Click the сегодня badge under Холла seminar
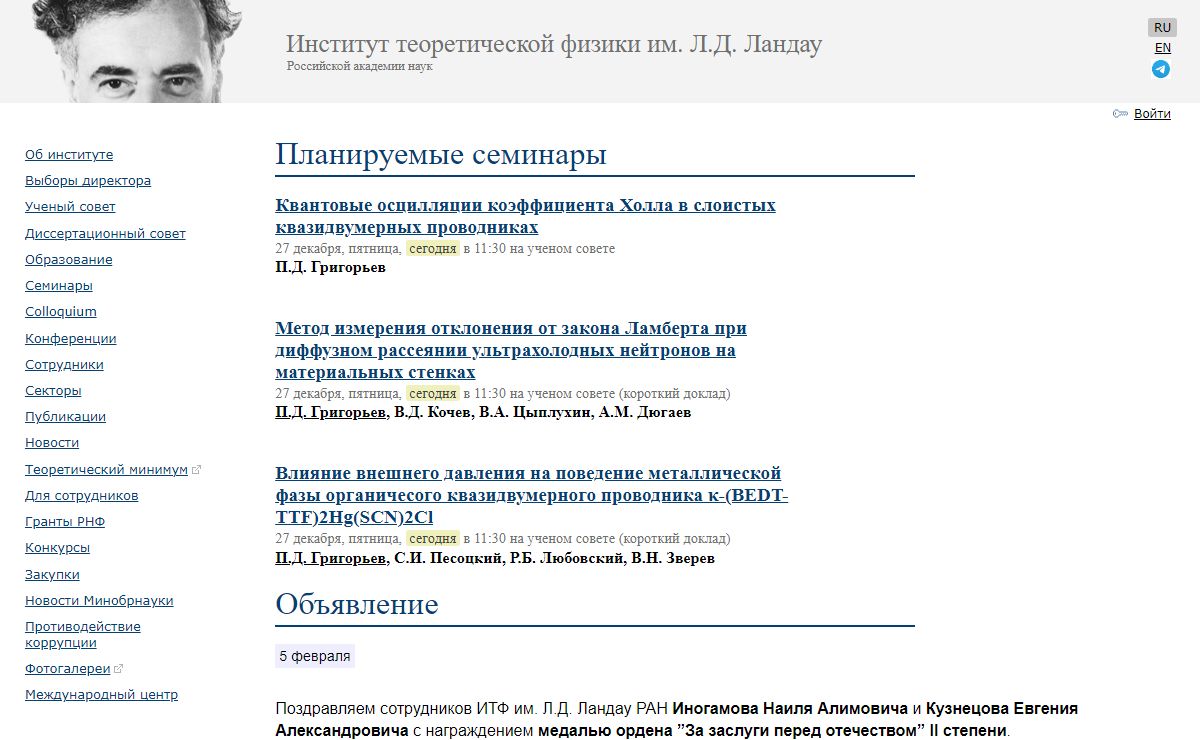 (433, 248)
